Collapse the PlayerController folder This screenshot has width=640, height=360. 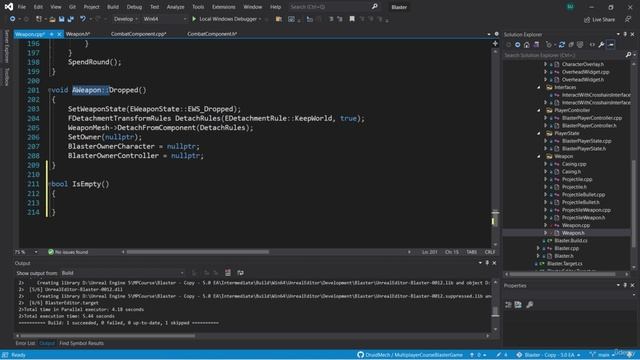(539, 110)
